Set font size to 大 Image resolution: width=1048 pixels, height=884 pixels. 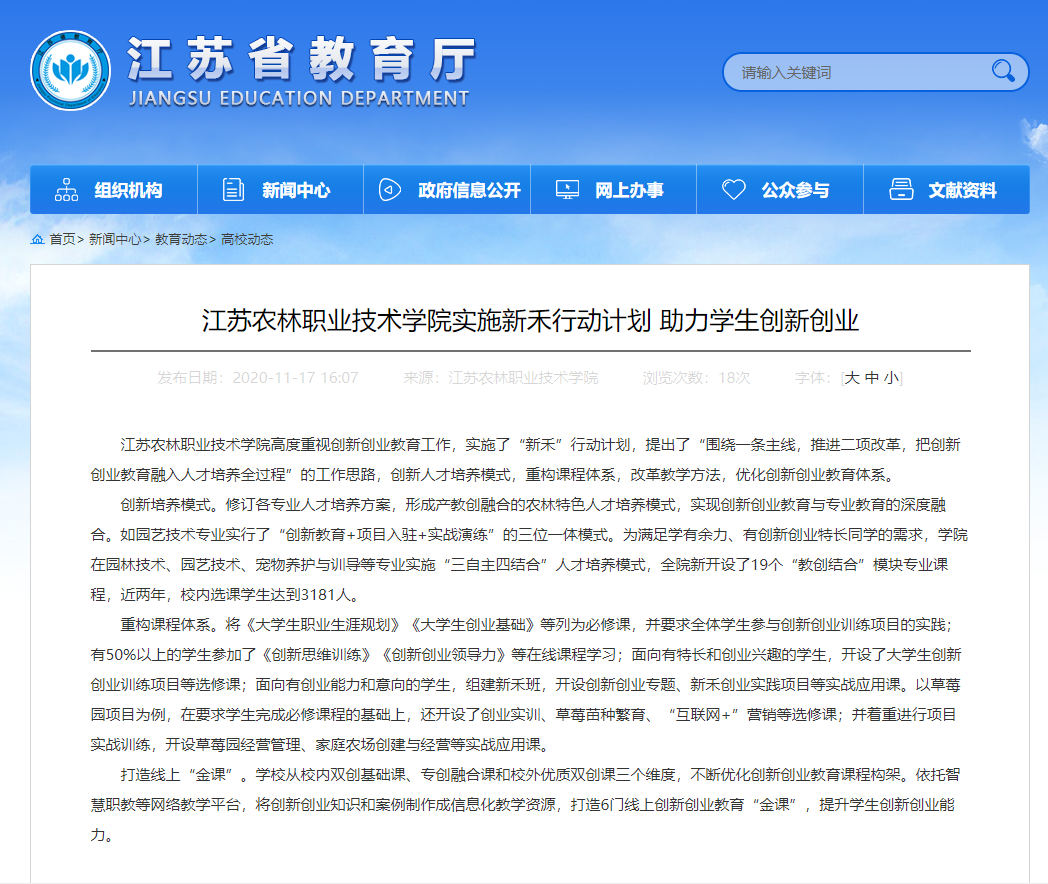coord(852,378)
